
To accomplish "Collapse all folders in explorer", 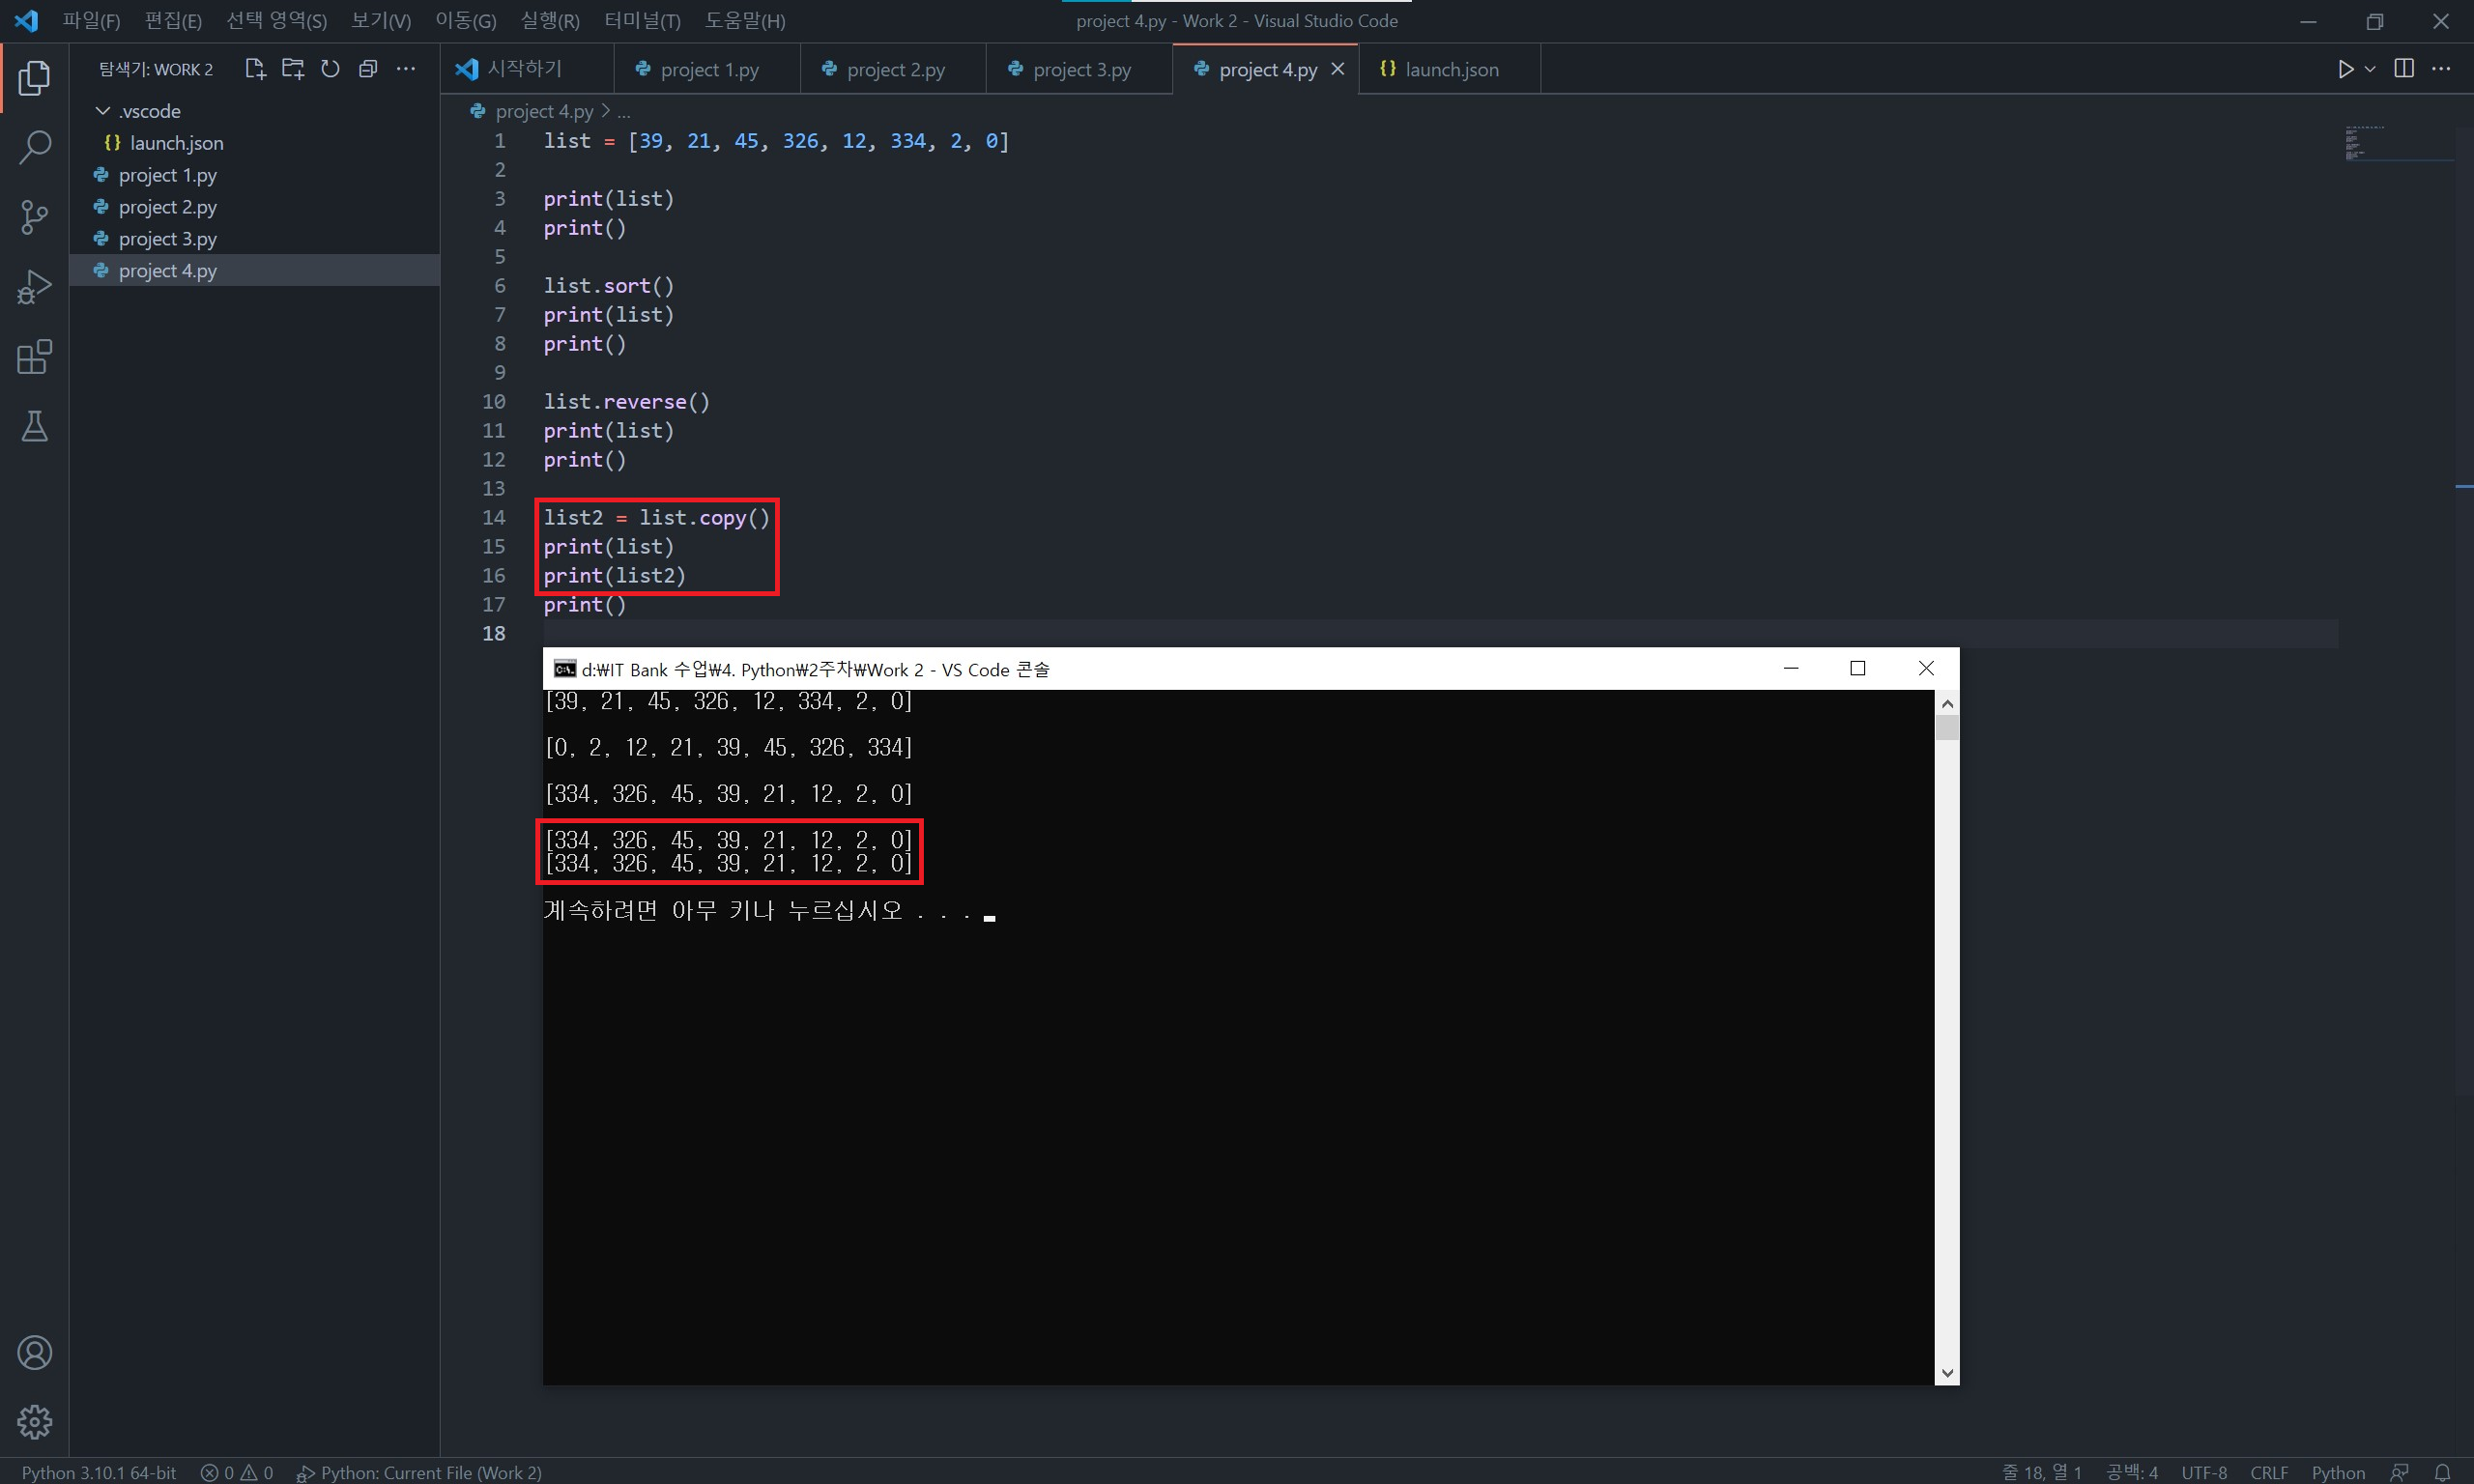I will tap(368, 69).
